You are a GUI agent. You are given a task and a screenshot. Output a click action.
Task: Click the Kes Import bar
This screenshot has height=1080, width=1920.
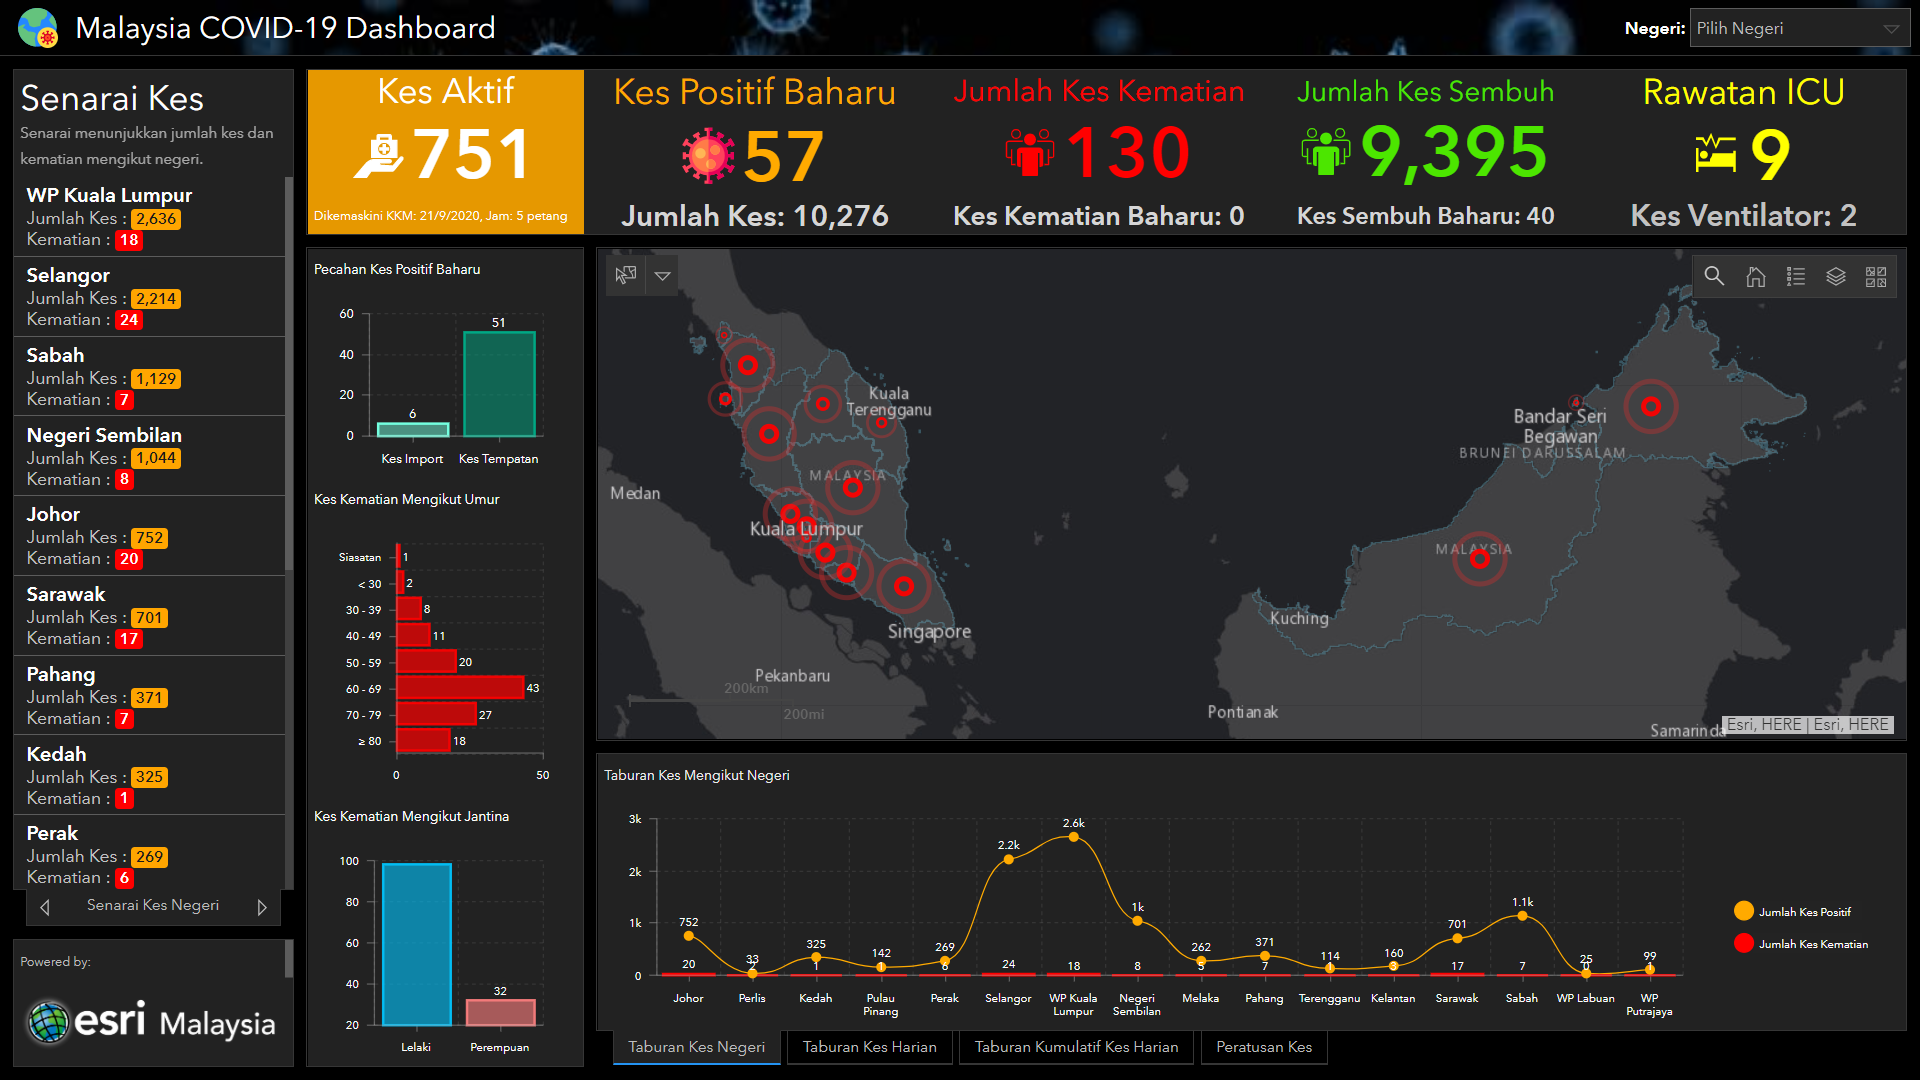coord(413,430)
